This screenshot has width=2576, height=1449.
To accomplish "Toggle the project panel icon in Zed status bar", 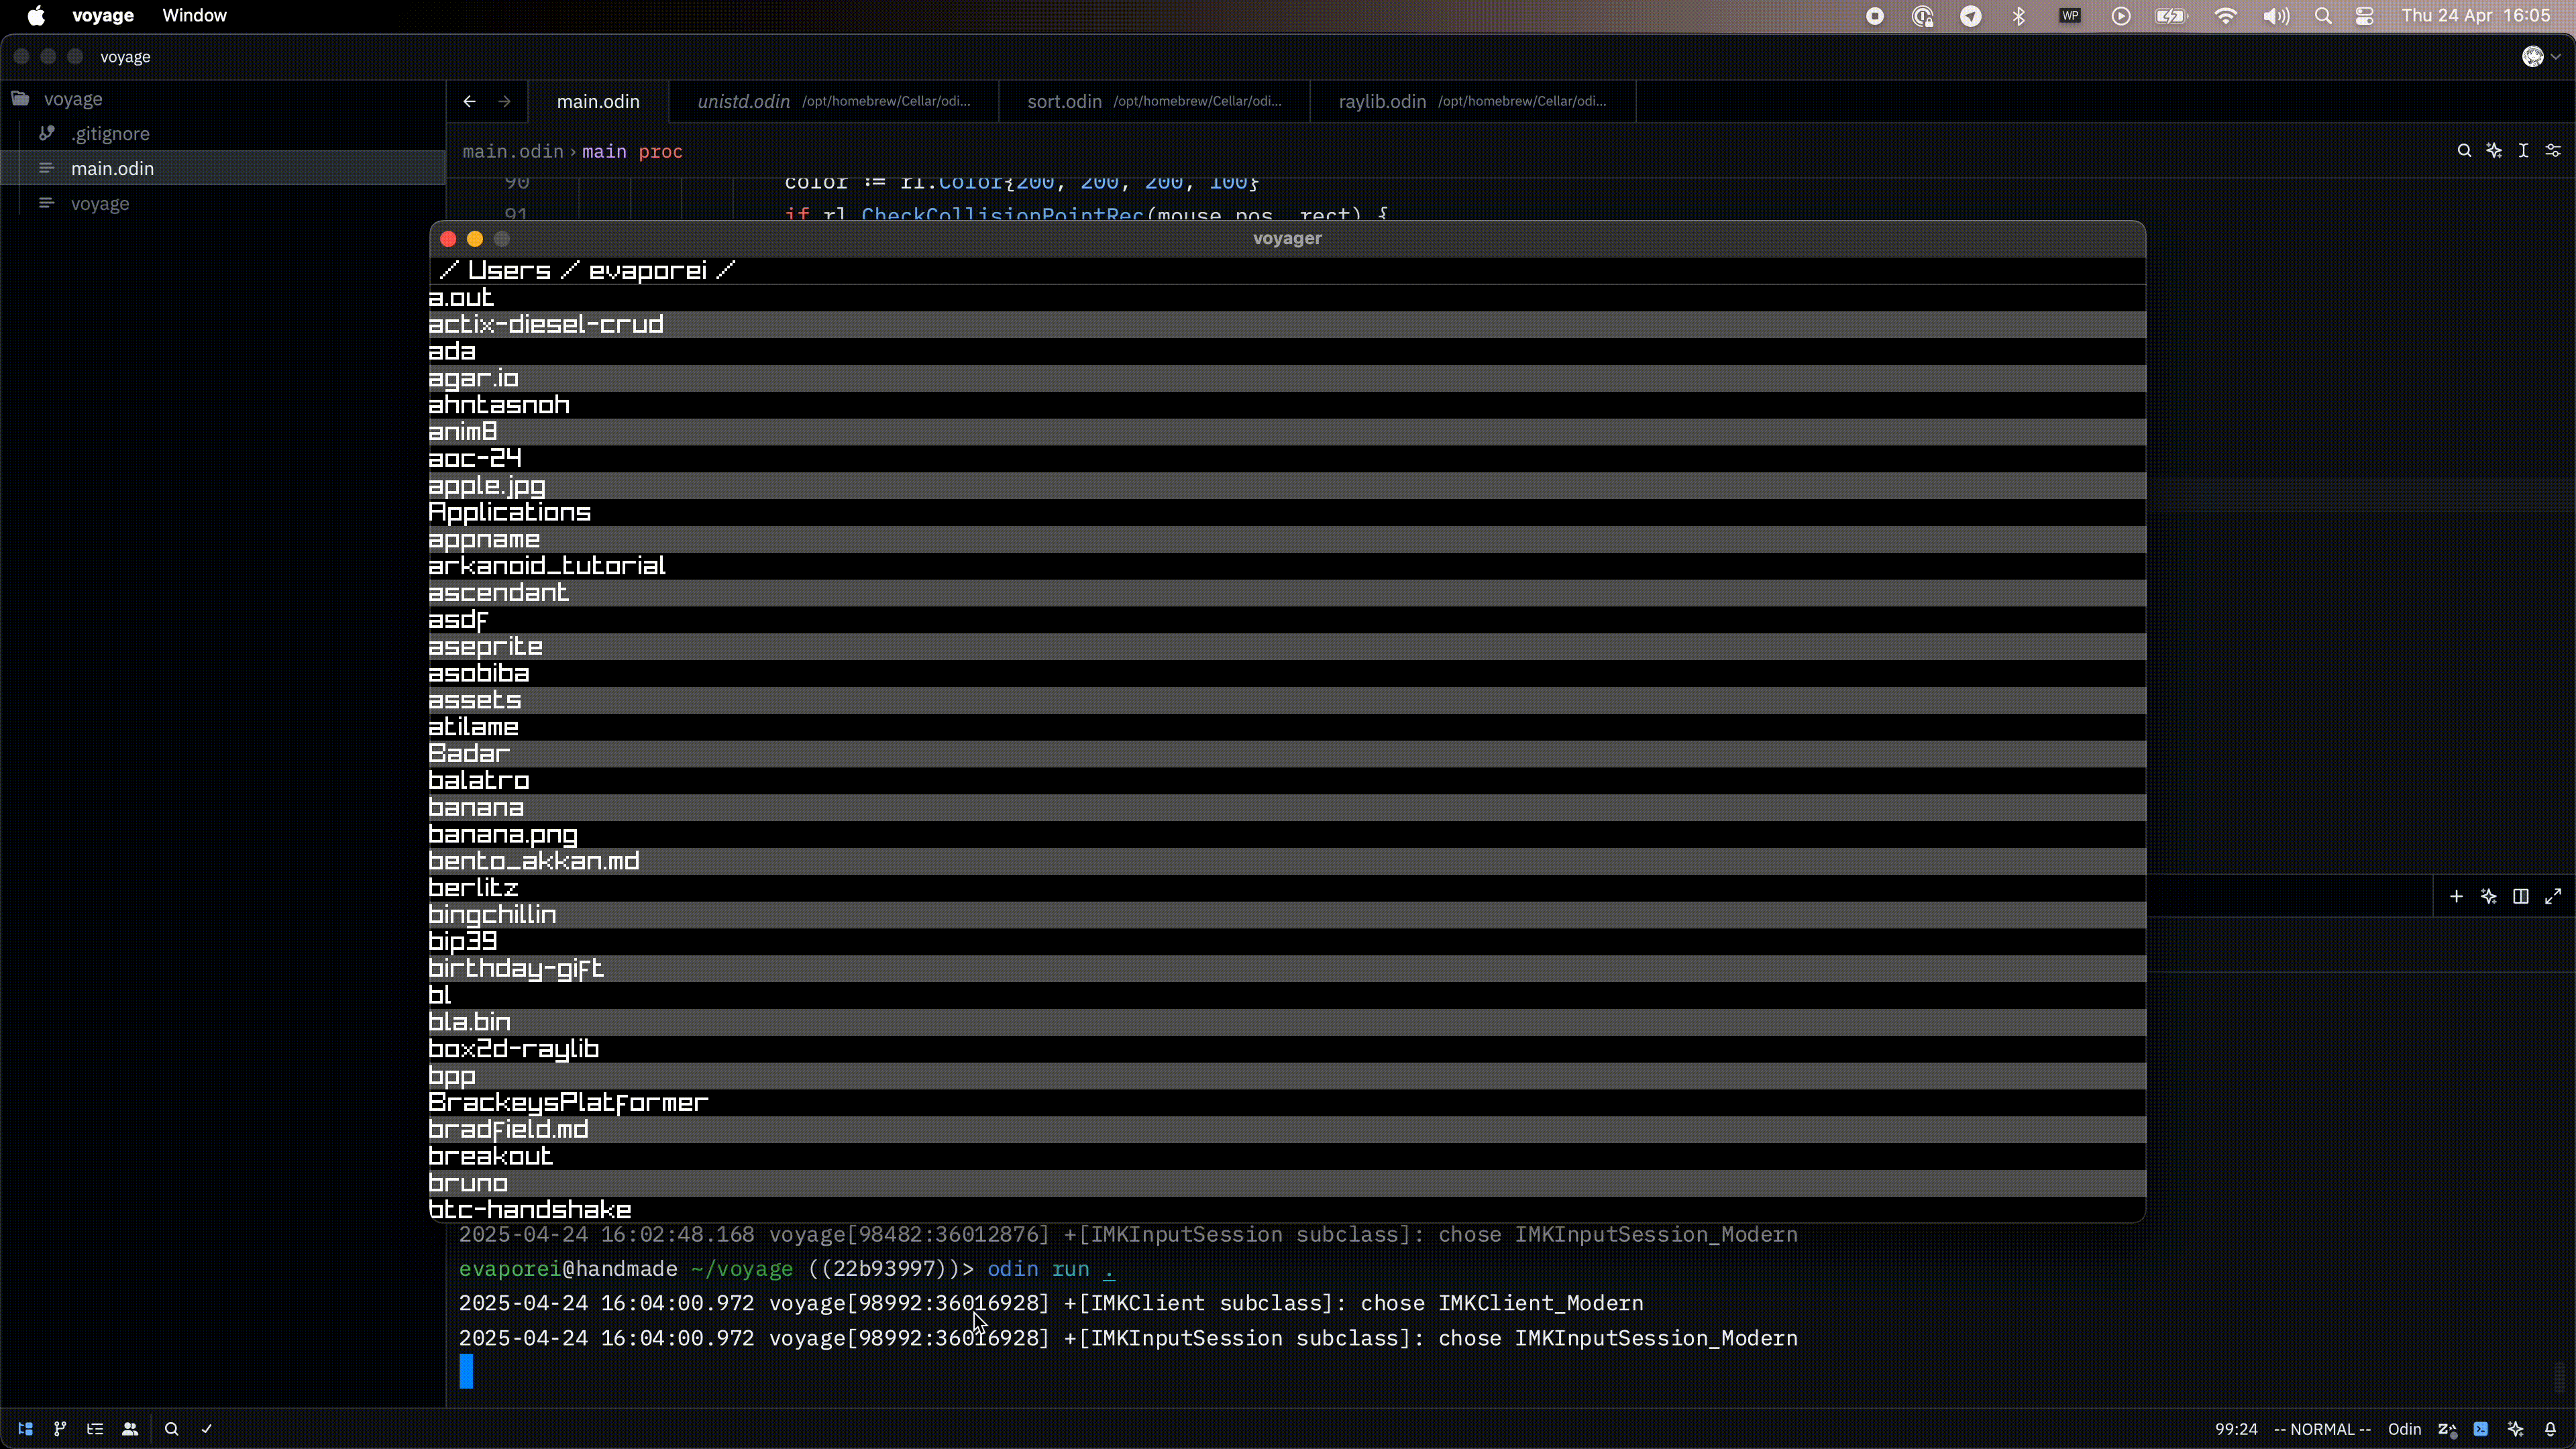I will click(x=25, y=1429).
